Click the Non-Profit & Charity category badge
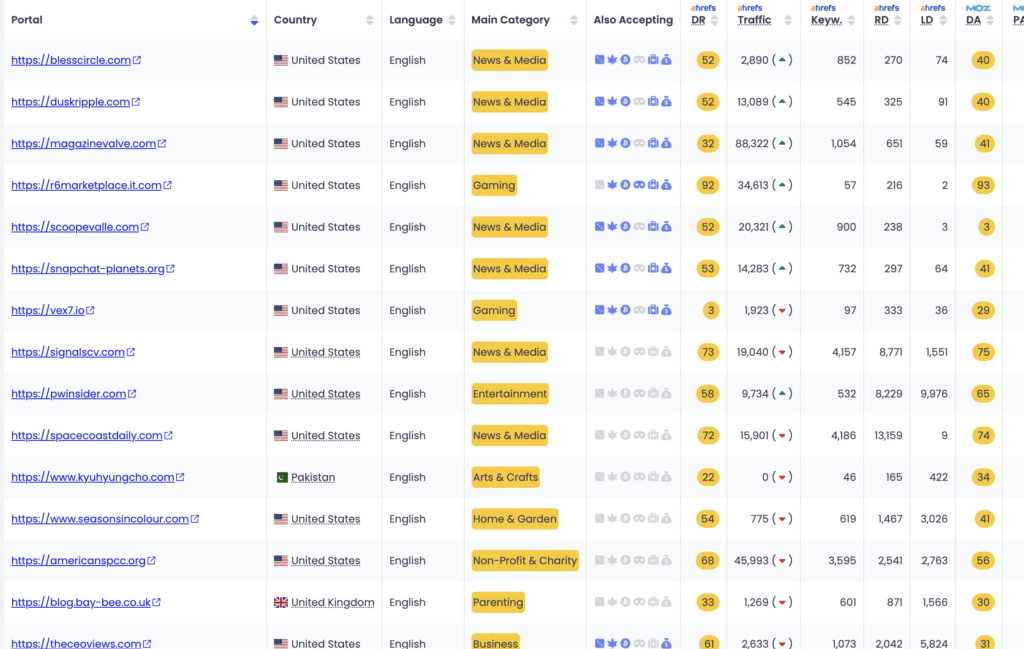Image resolution: width=1024 pixels, height=649 pixels. [x=525, y=561]
